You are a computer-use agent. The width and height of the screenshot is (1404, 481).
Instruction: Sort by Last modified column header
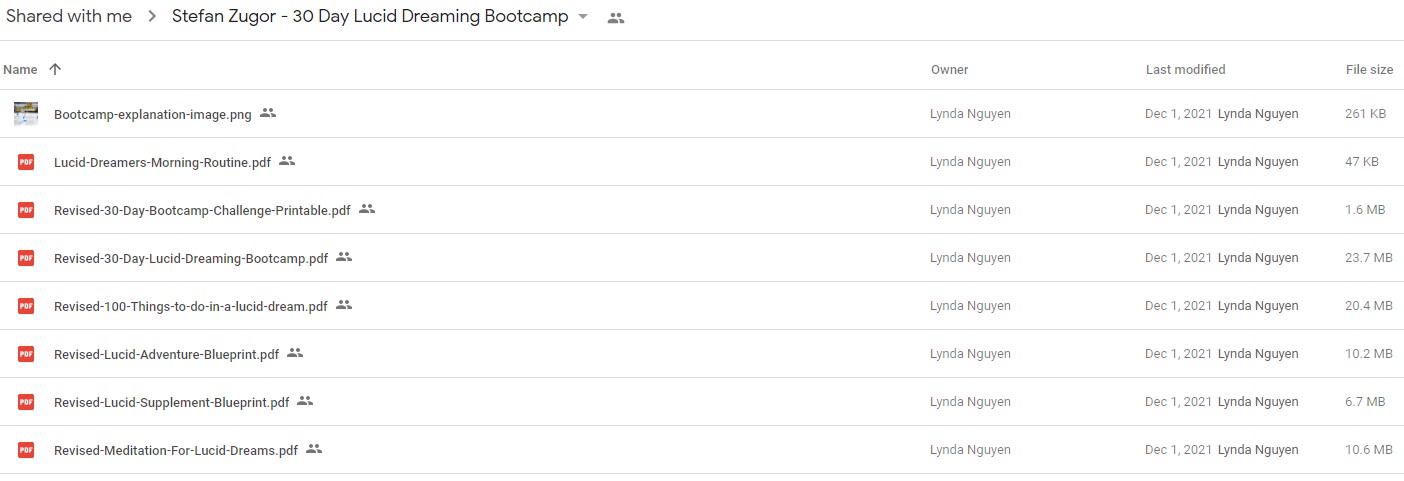point(1185,70)
